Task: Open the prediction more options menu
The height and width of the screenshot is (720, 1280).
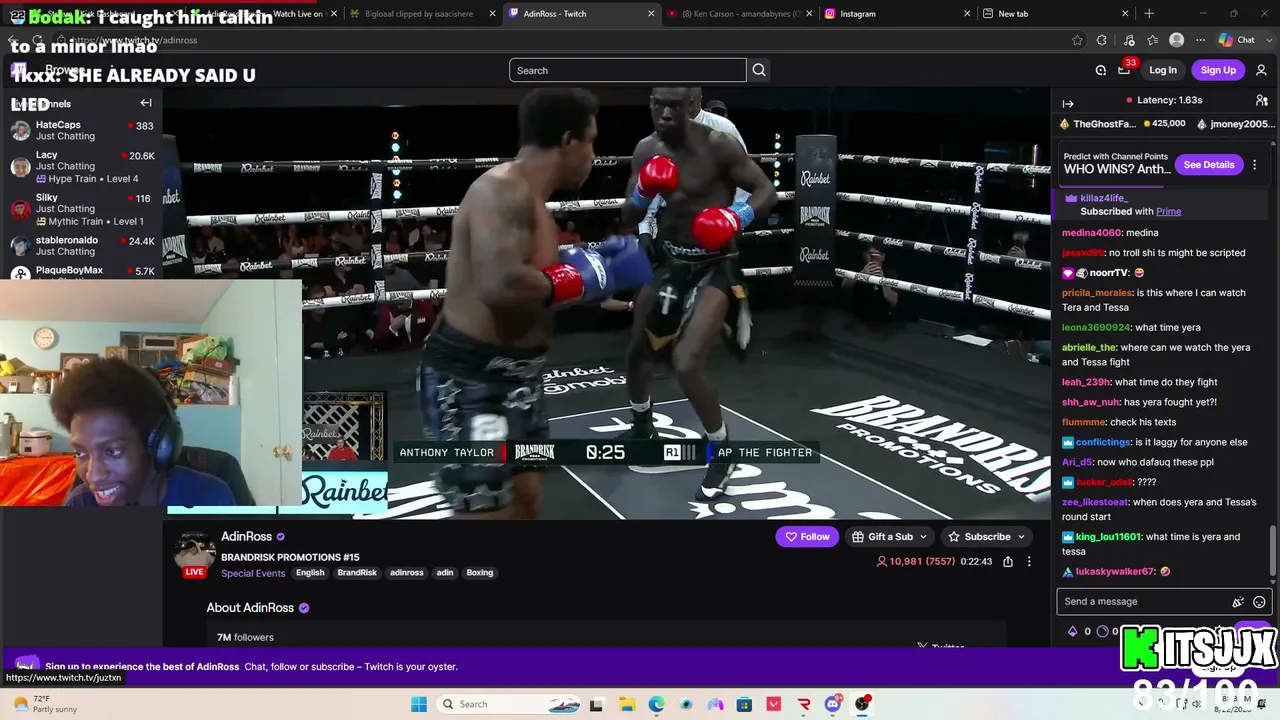Action: click(x=1254, y=165)
